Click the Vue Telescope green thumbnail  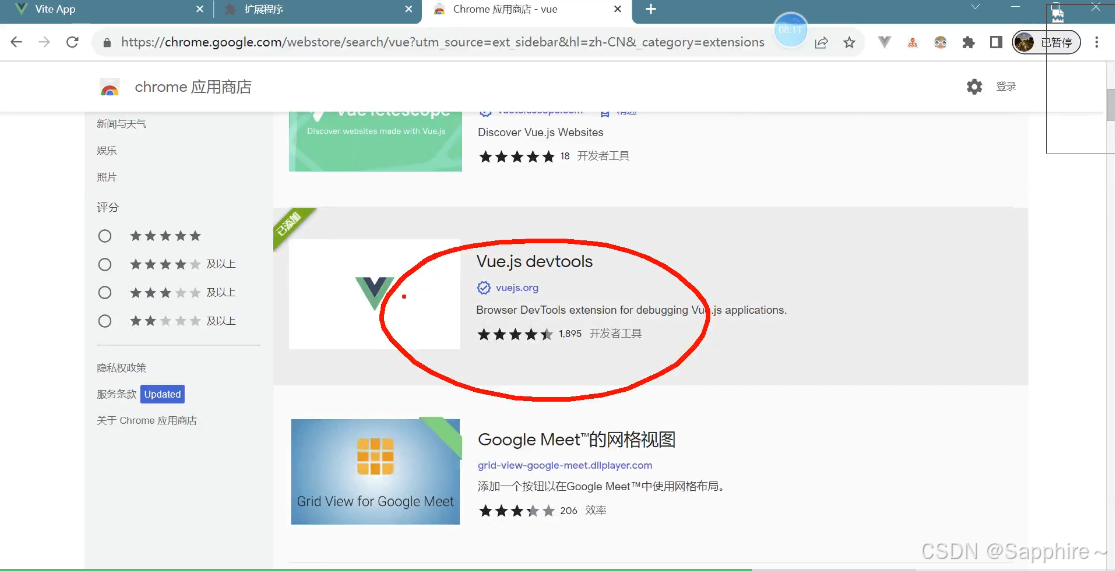[375, 140]
